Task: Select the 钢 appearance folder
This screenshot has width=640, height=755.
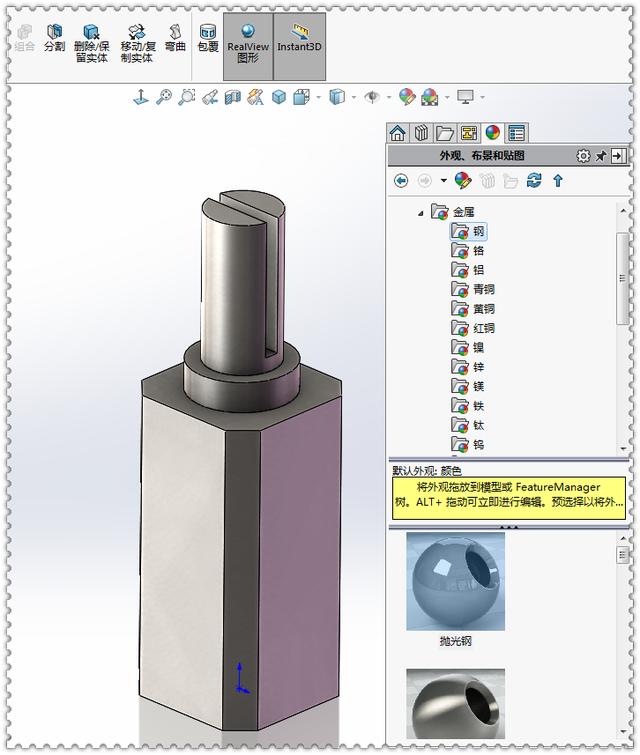Action: click(468, 232)
